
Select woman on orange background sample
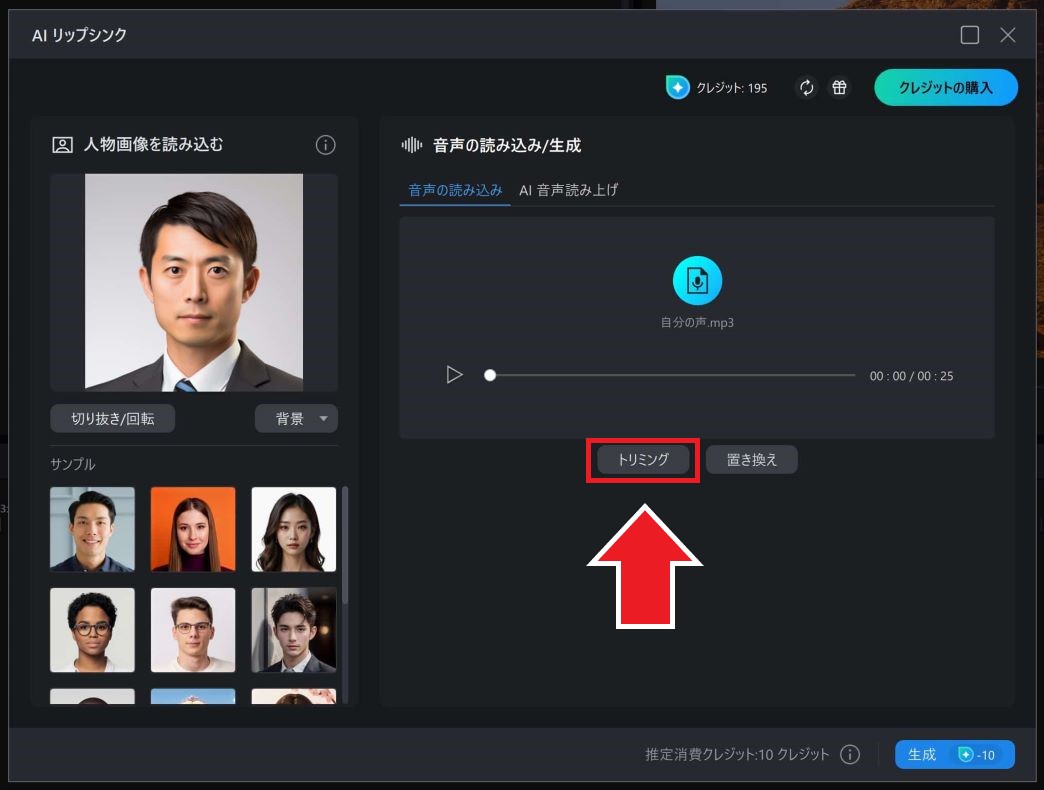(x=193, y=529)
